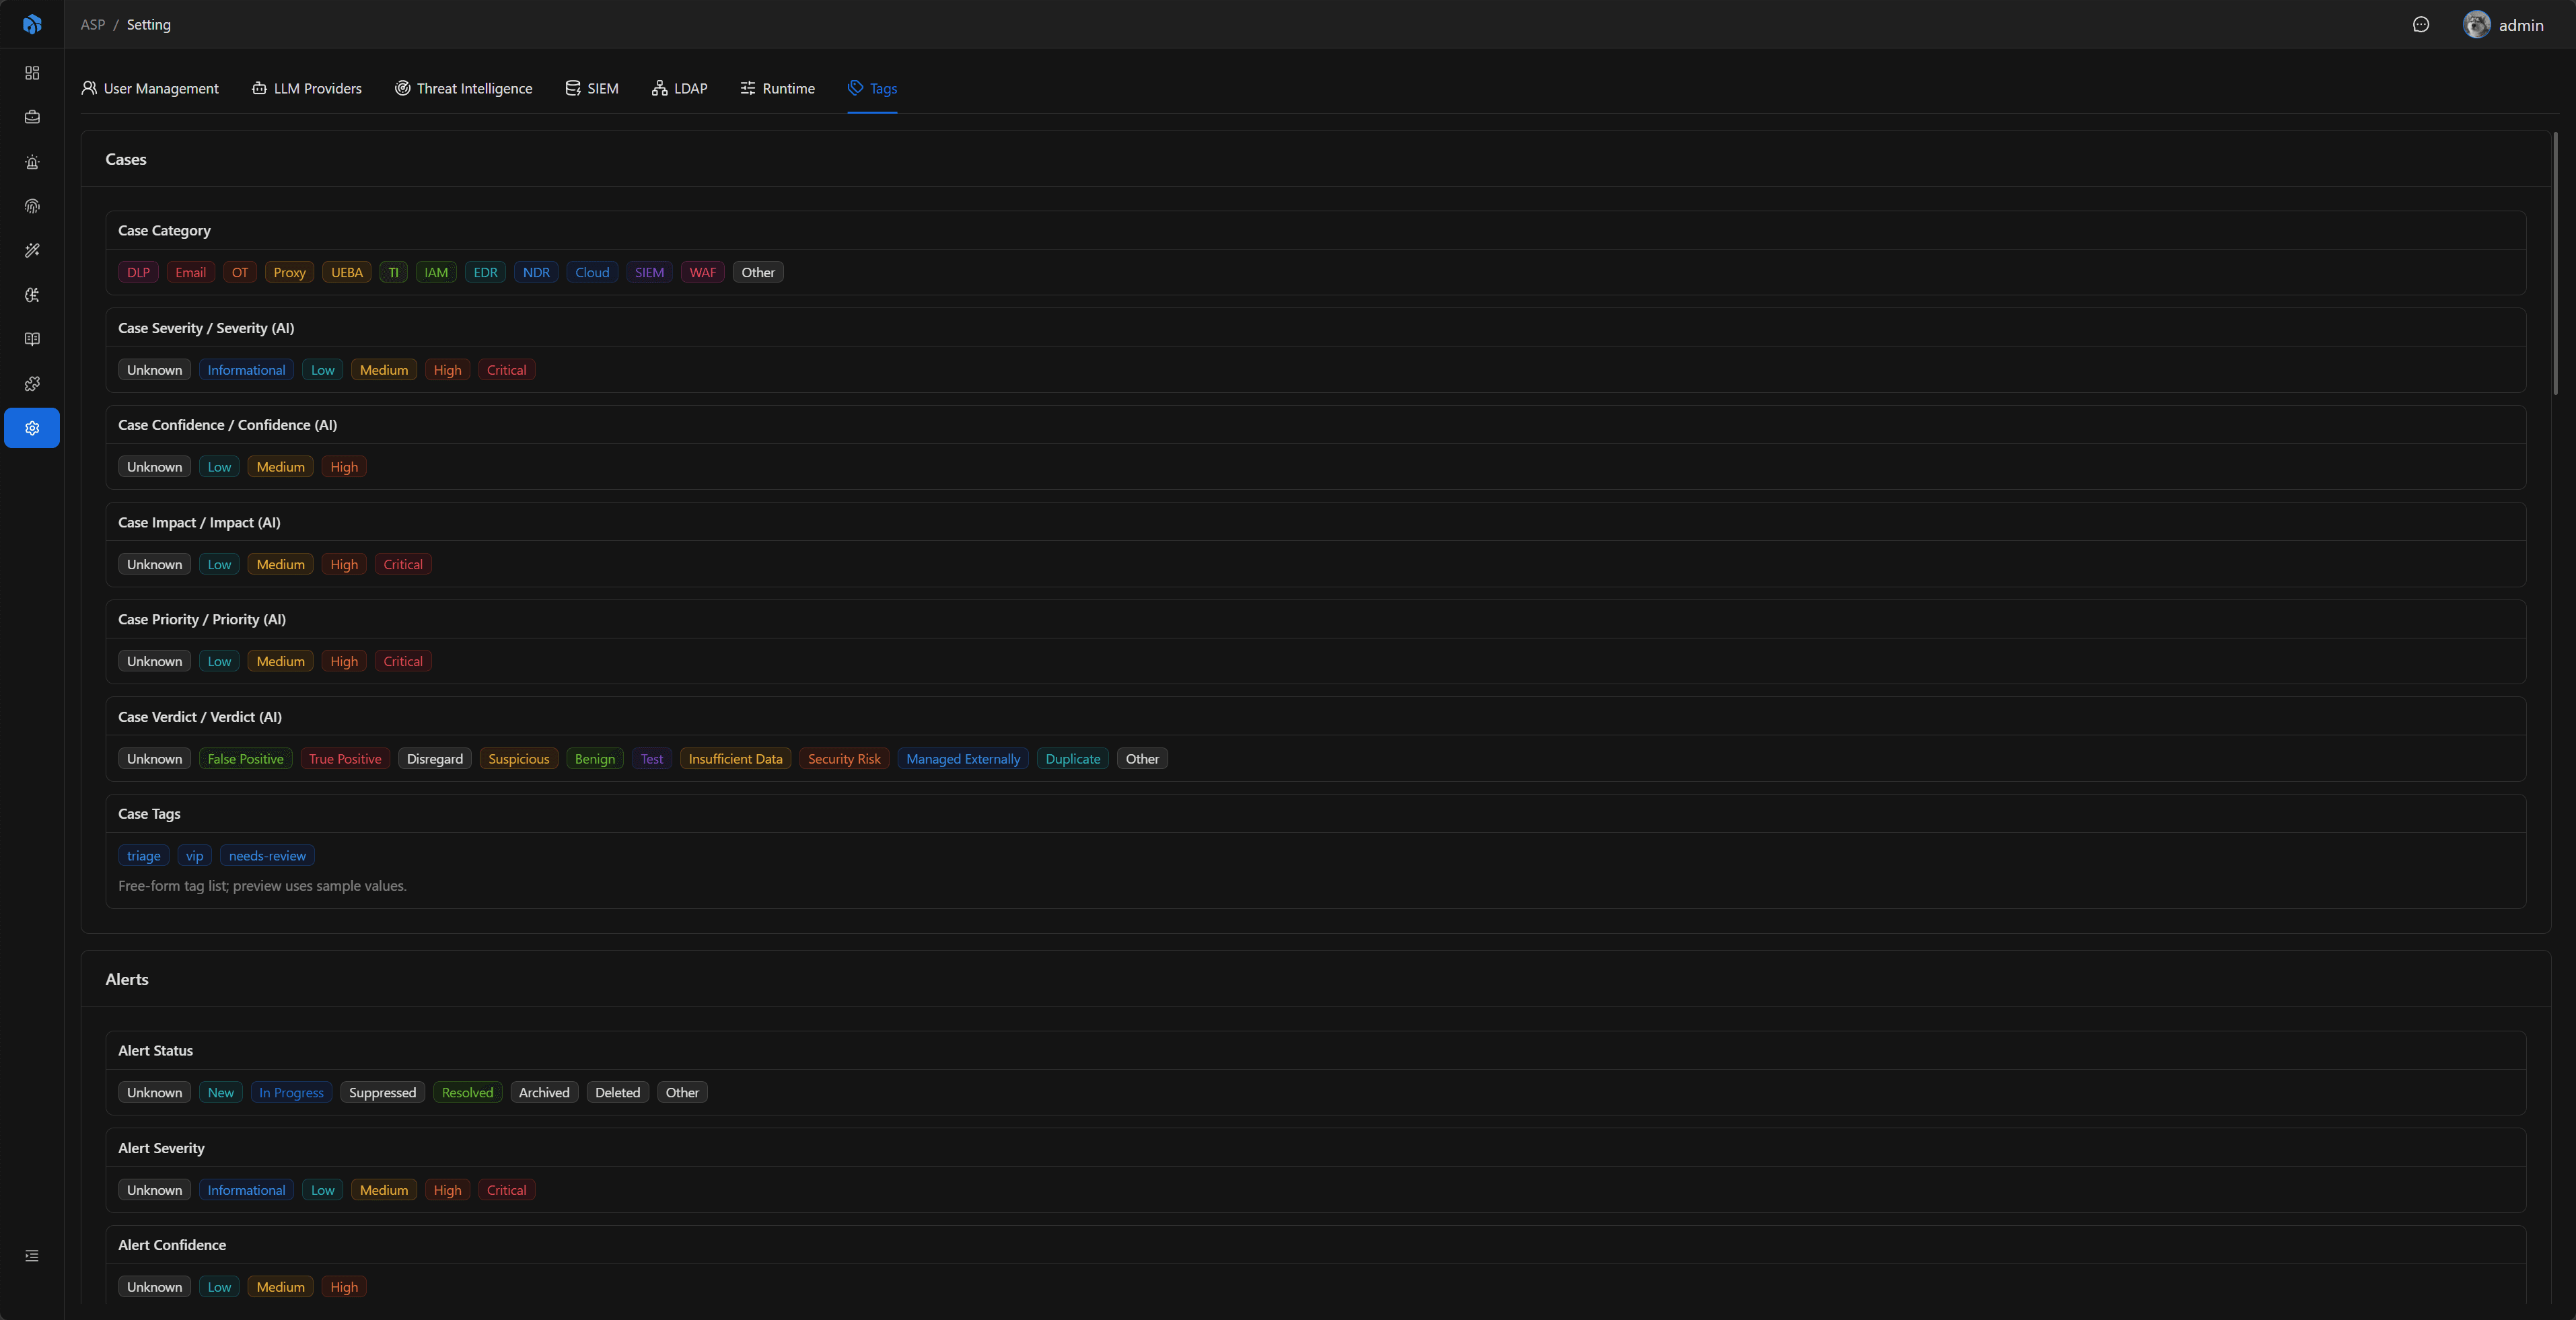
Task: Switch to the LLM Providers tab
Action: pyautogui.click(x=307, y=88)
